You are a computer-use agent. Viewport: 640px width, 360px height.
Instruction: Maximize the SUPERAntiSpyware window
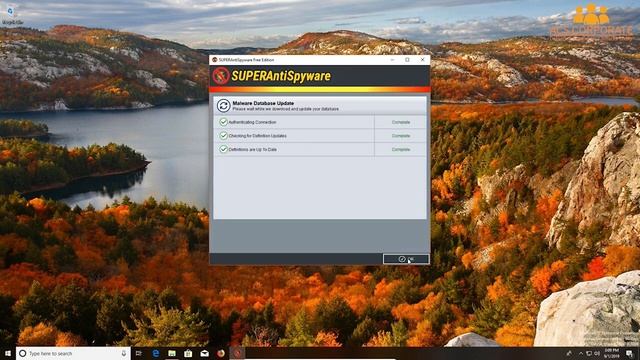pyautogui.click(x=407, y=60)
